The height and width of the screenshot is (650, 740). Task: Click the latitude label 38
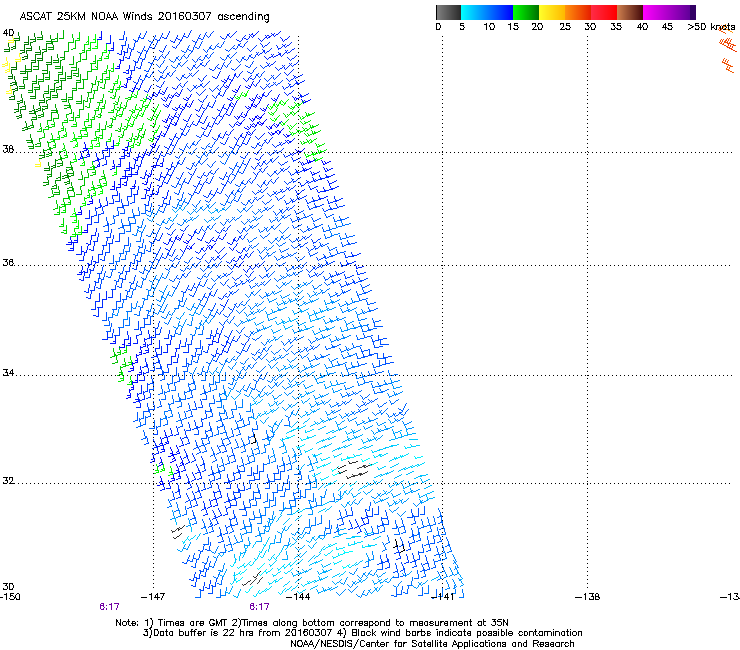click(8, 150)
